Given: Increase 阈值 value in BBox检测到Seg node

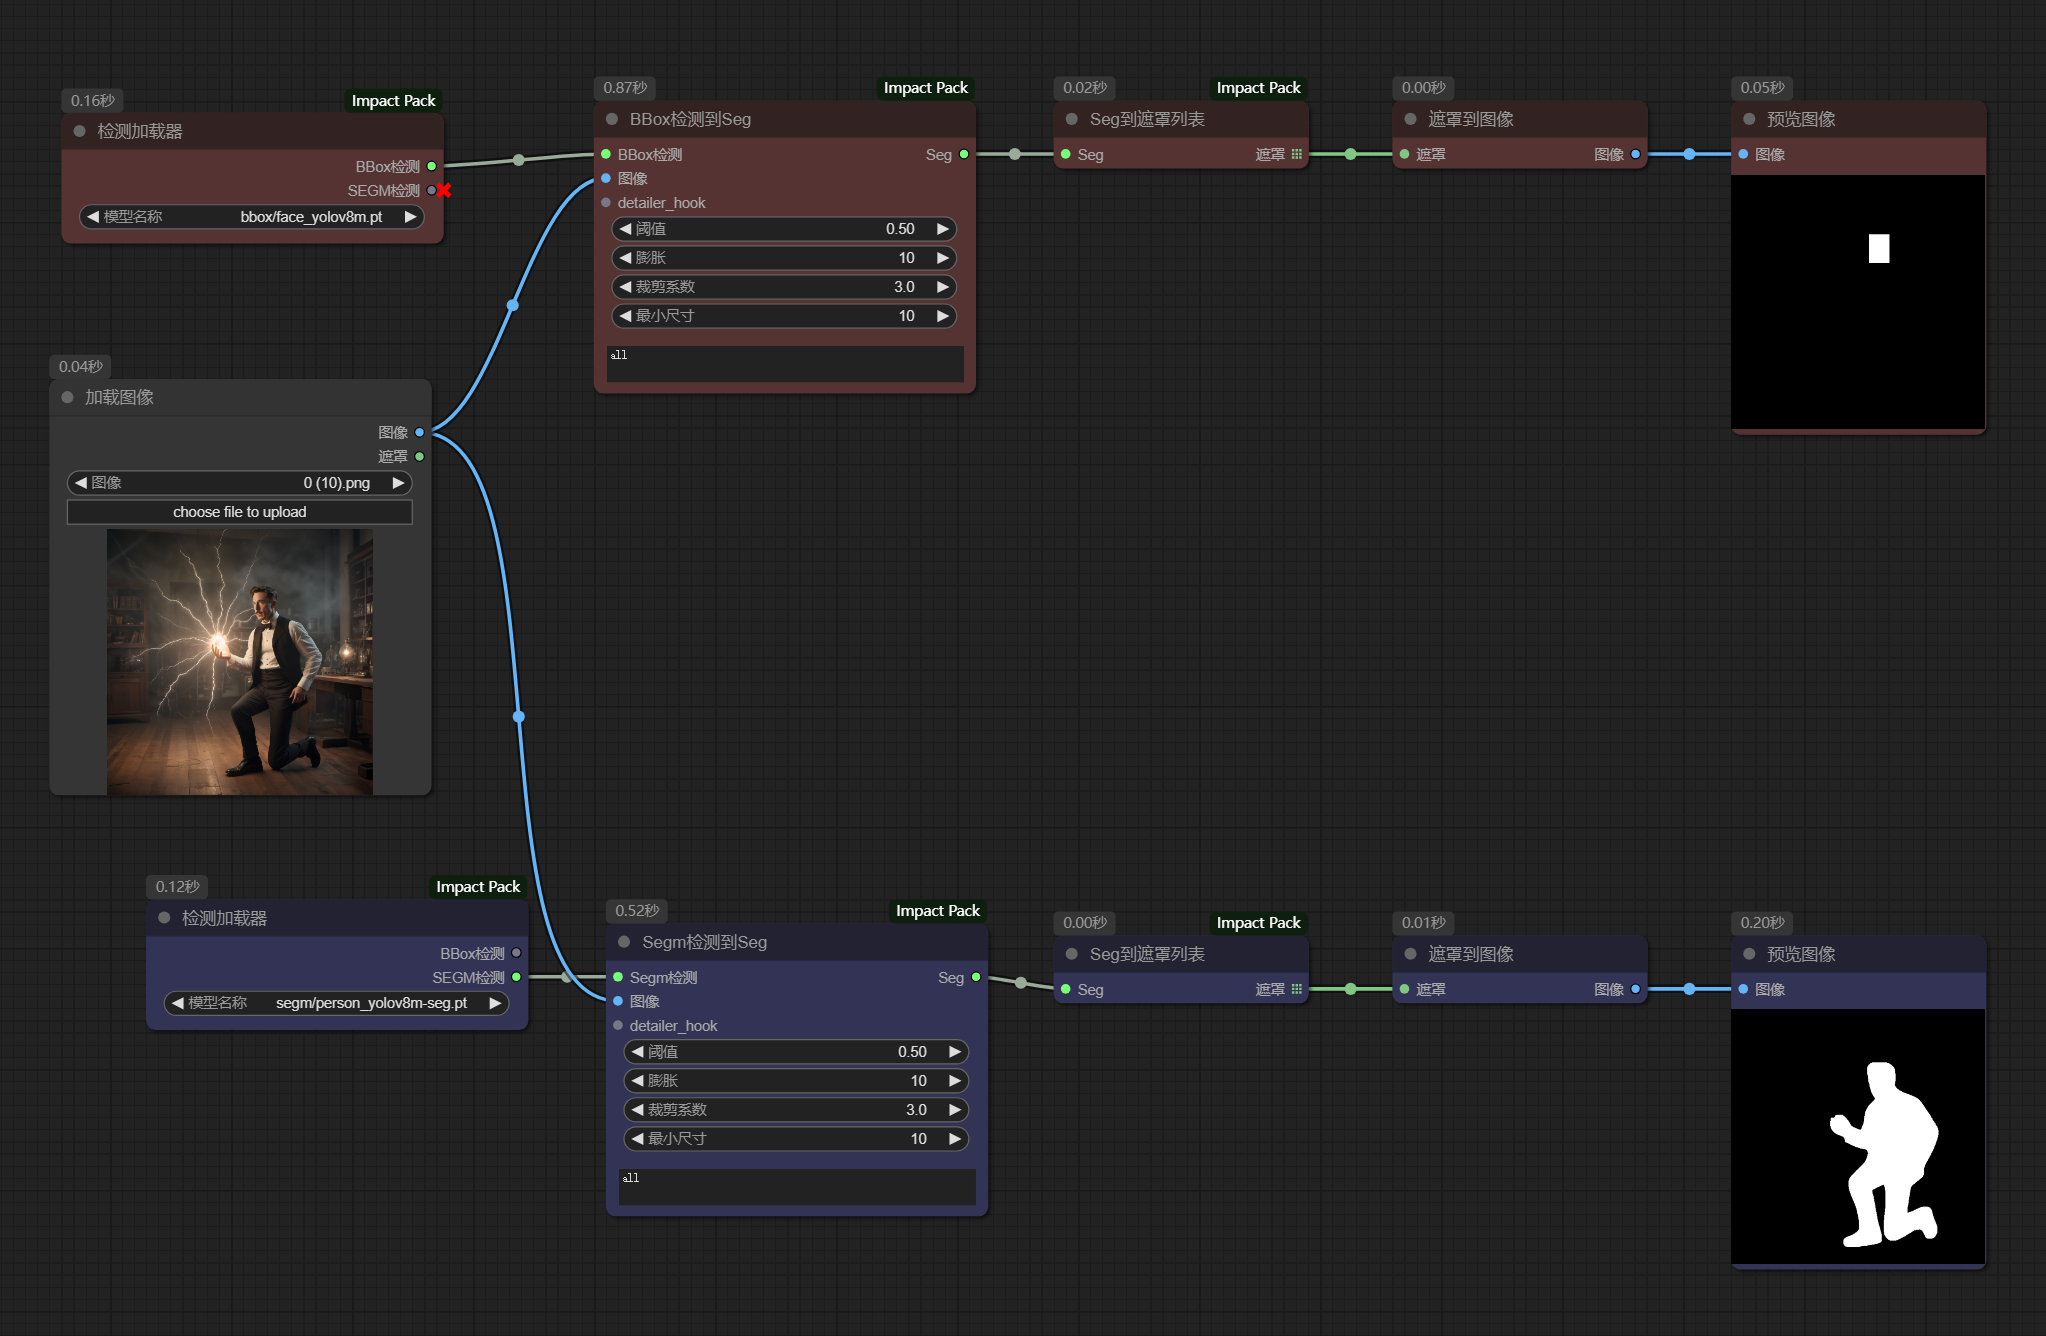Looking at the screenshot, I should tap(942, 229).
